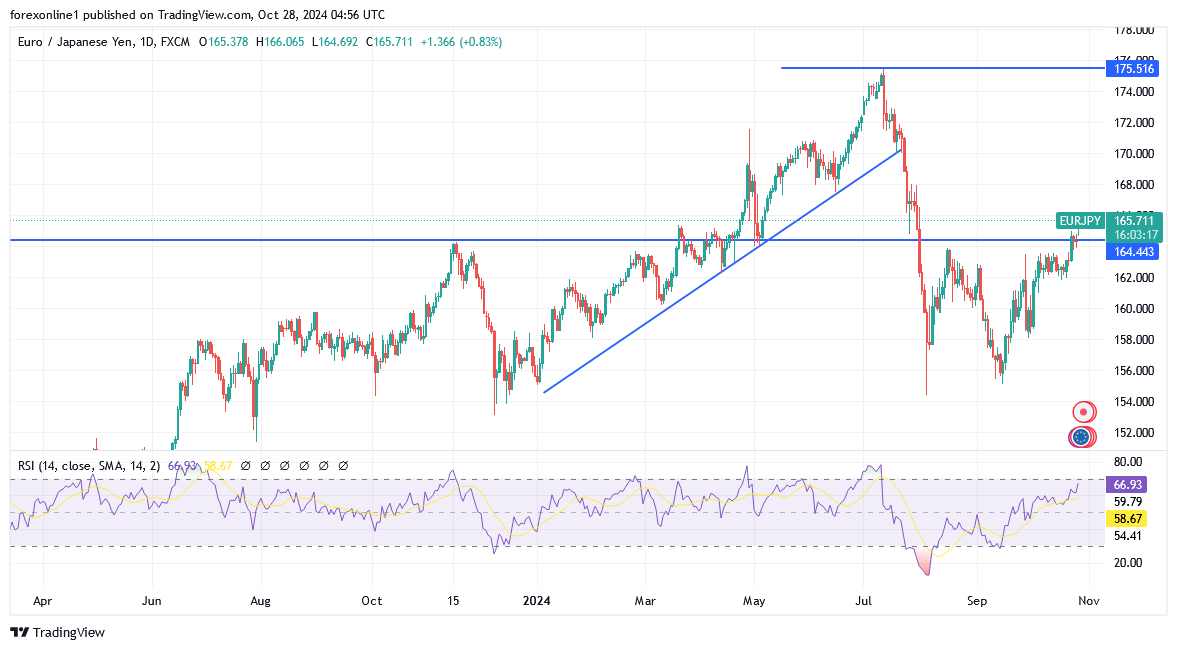Click the chart title Euro / Japanese Yen, 1D, FXCM
1177x650 pixels.
104,42
